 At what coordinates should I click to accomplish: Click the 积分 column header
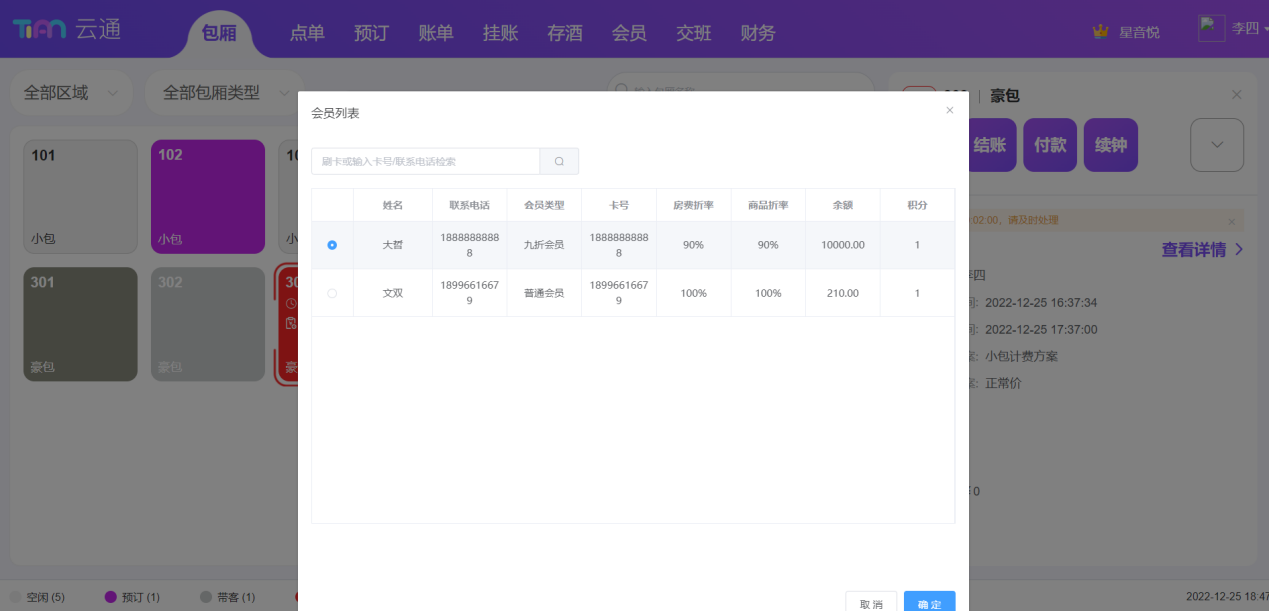click(917, 205)
